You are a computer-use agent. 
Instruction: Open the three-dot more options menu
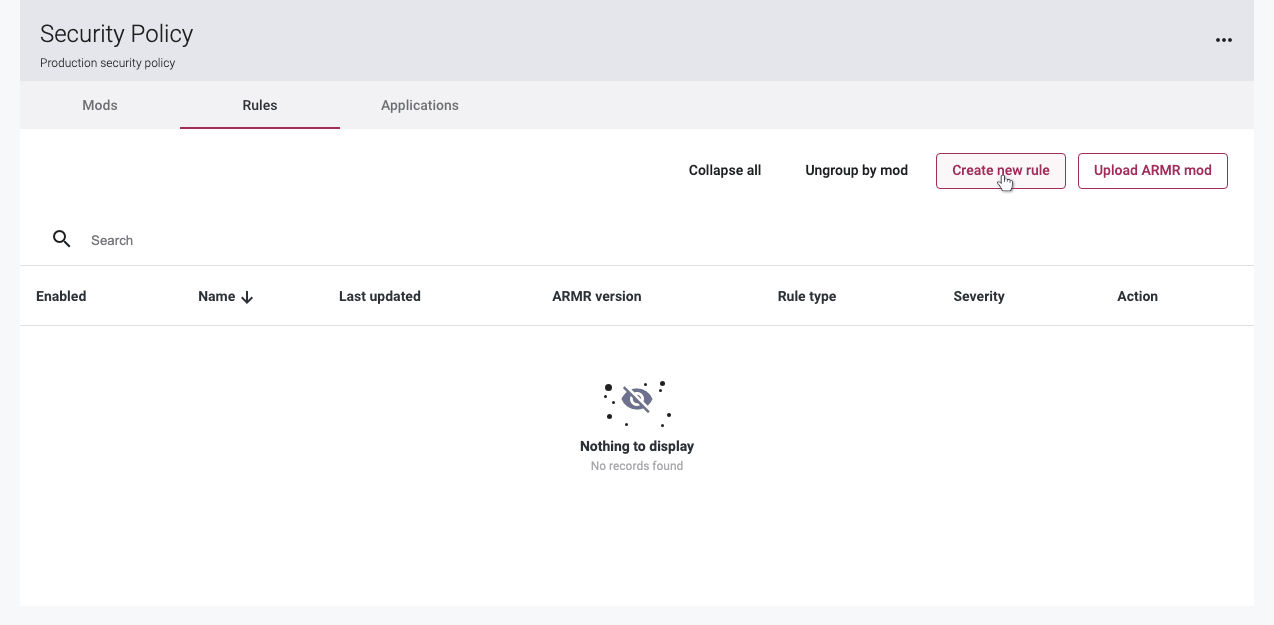click(x=1223, y=40)
